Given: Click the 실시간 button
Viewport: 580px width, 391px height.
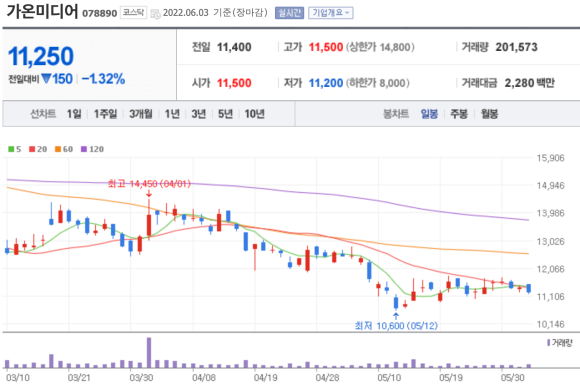Looking at the screenshot, I should 289,13.
